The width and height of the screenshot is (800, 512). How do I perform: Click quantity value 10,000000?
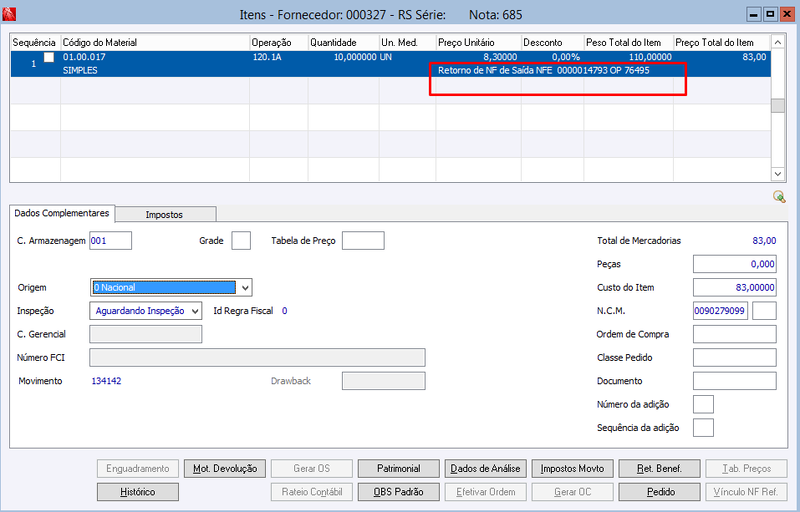click(355, 57)
